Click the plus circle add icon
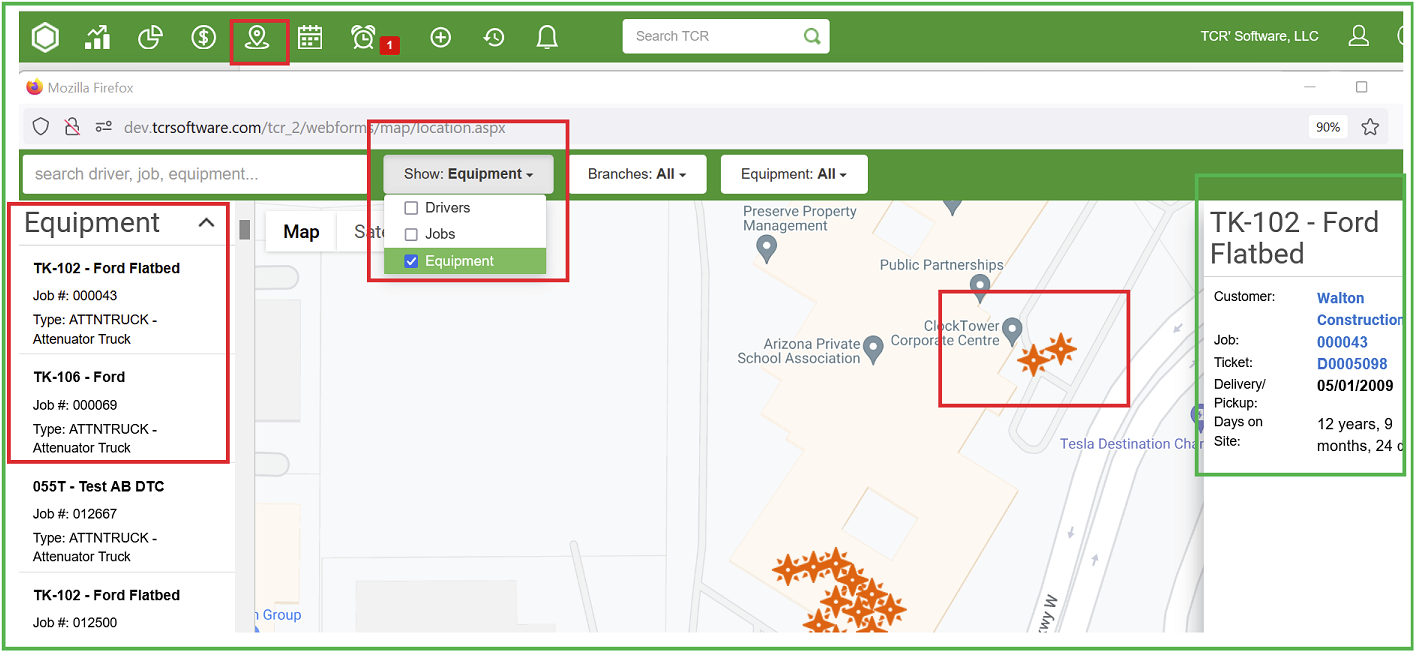Screen dimensions: 1417x652 click(x=441, y=37)
